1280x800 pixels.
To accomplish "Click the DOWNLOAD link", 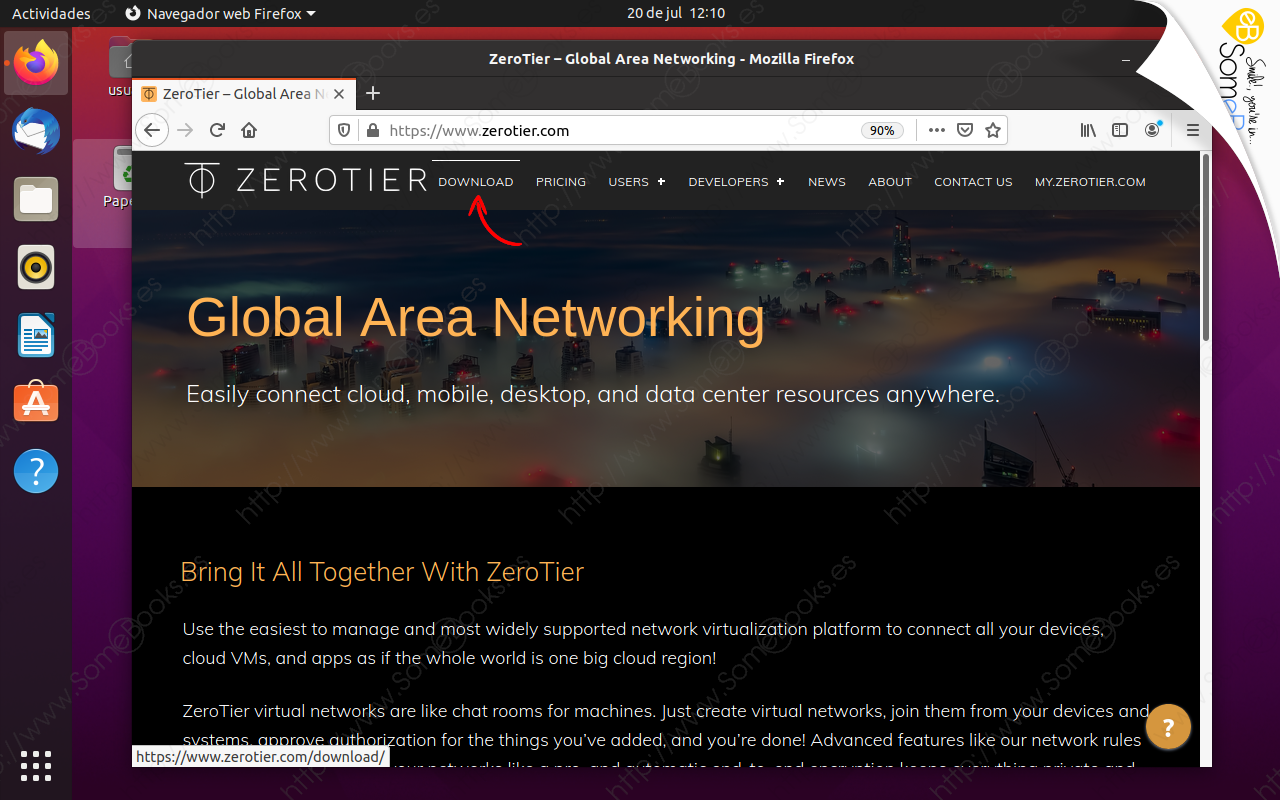I will pyautogui.click(x=475, y=182).
